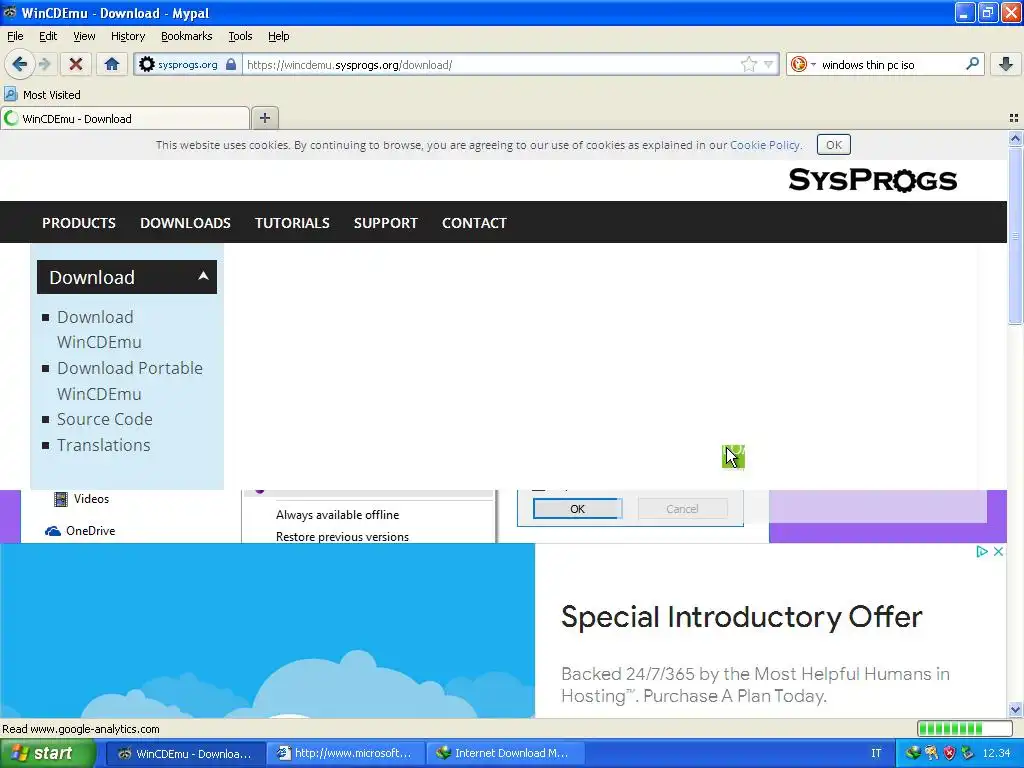Open the TUTORIALS navigation item
Screen dimensions: 1024x768
click(292, 223)
